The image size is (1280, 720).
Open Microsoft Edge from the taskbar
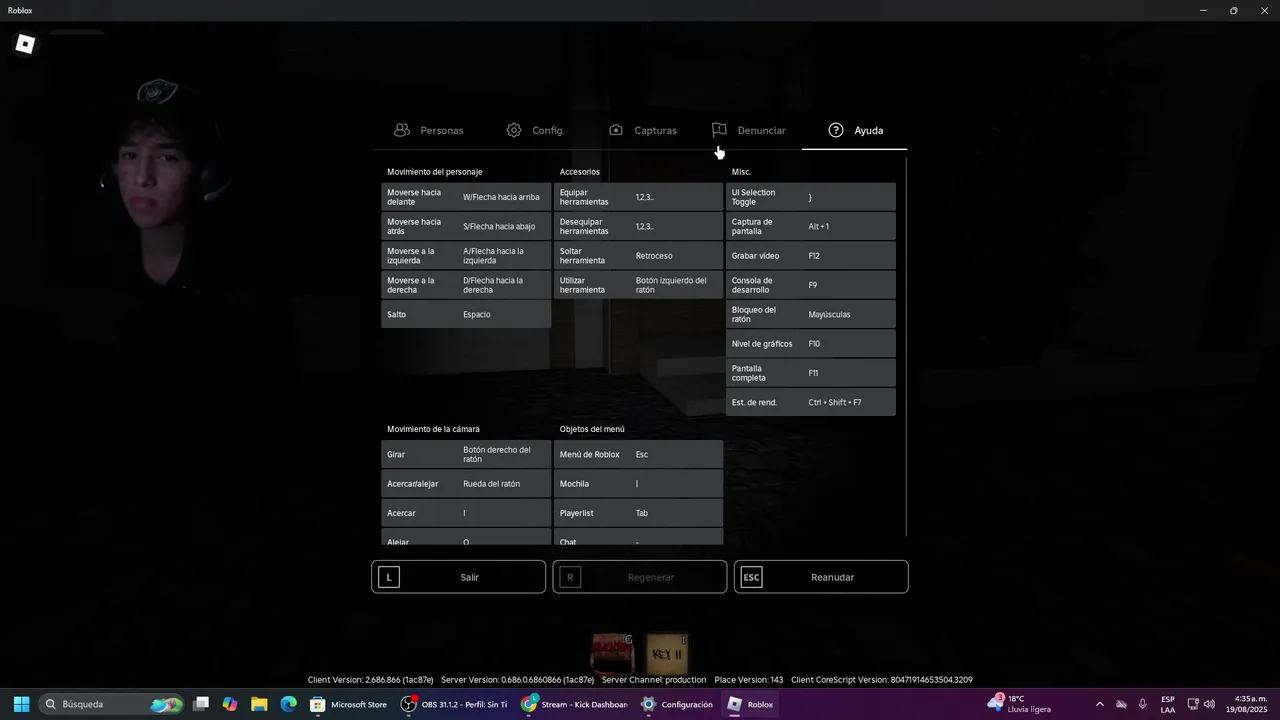click(x=288, y=704)
